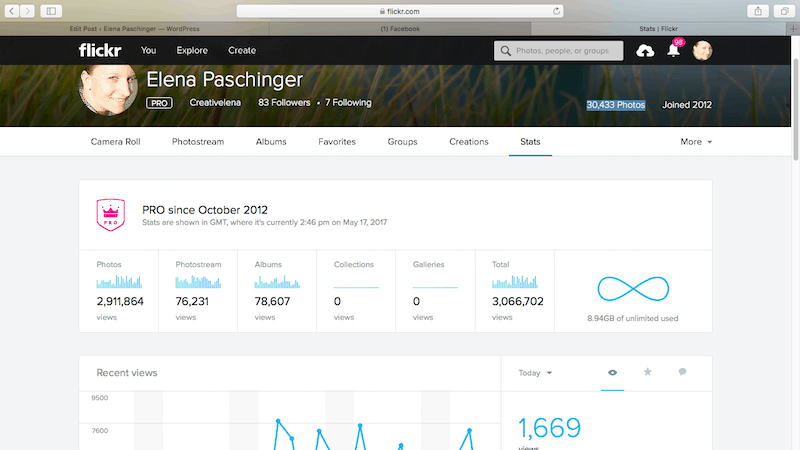Click the PRO badge beside Creativelena
800x450 pixels.
click(x=159, y=103)
